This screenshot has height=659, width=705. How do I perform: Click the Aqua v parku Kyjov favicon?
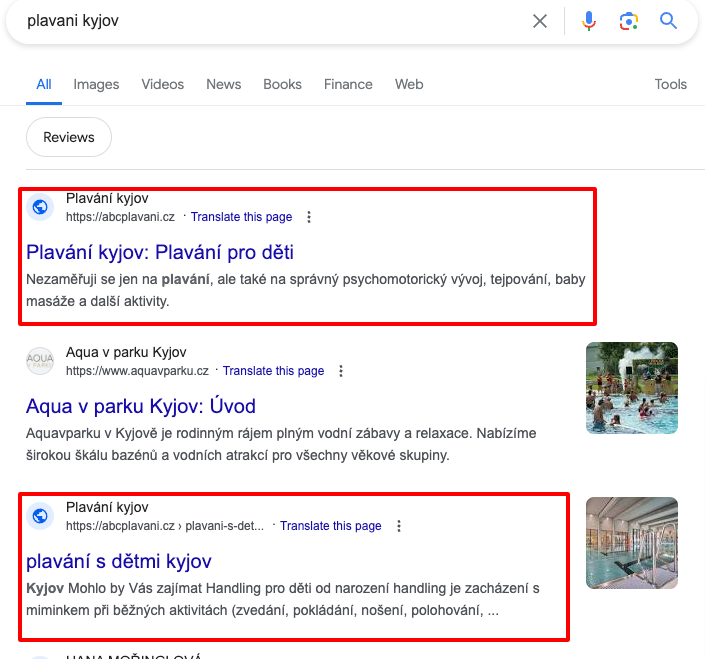pyautogui.click(x=40, y=361)
